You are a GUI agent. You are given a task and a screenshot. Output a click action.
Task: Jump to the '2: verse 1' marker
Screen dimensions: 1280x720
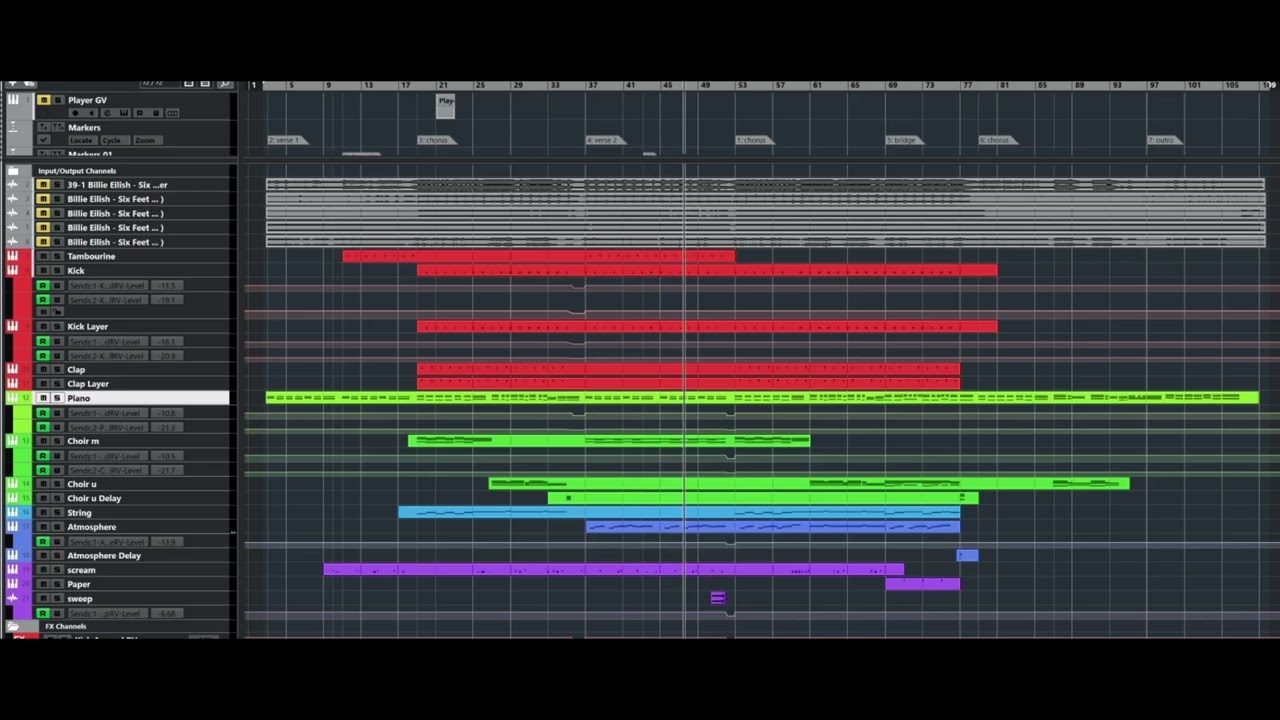tap(287, 140)
